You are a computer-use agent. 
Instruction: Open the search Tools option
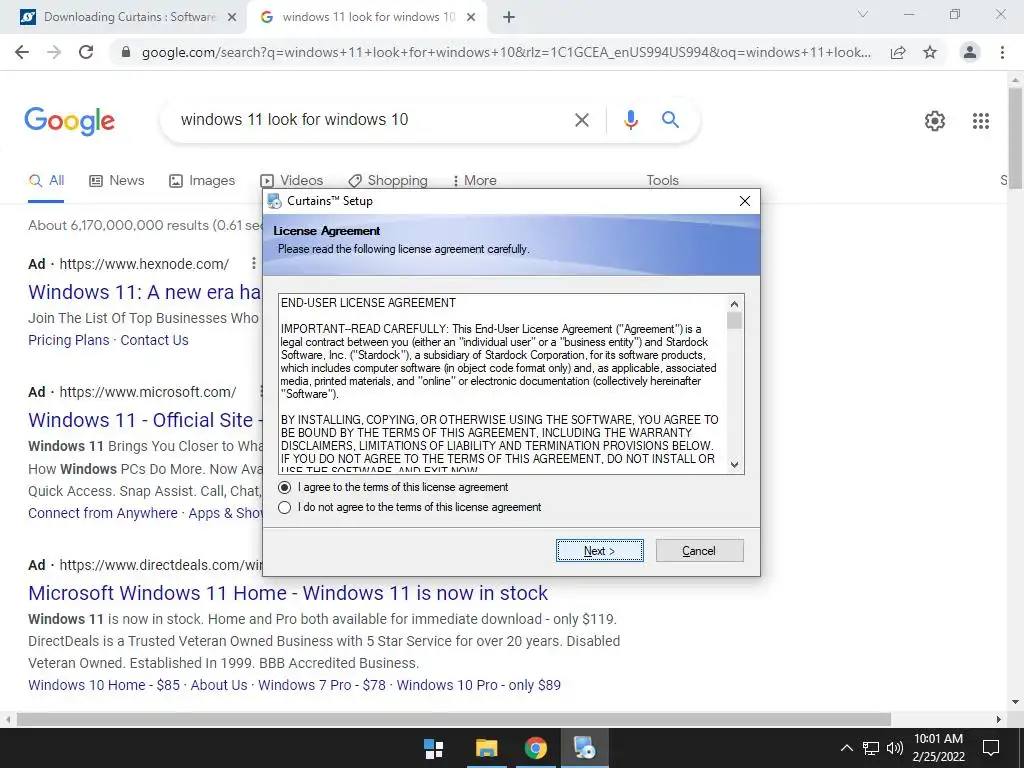pos(662,181)
